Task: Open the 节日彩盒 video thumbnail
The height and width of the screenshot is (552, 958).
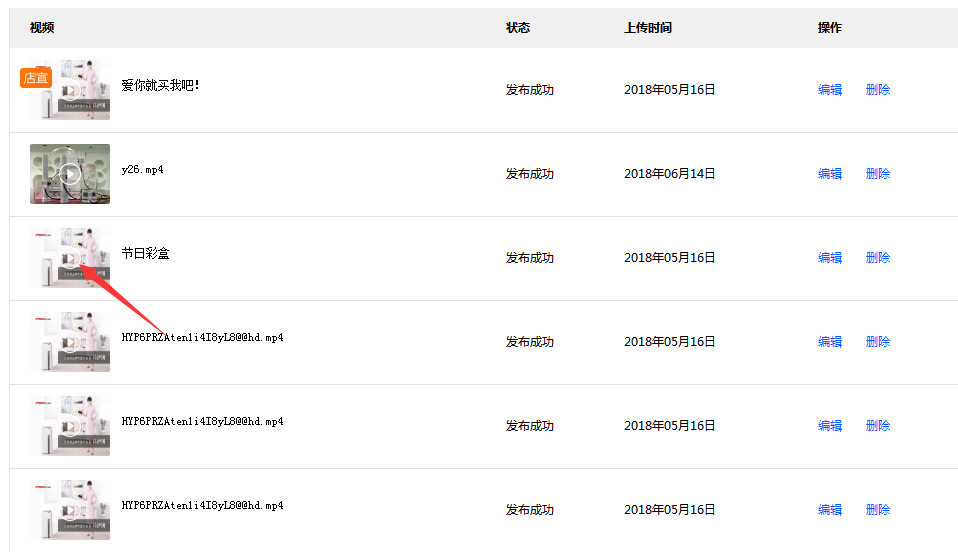Action: (70, 258)
